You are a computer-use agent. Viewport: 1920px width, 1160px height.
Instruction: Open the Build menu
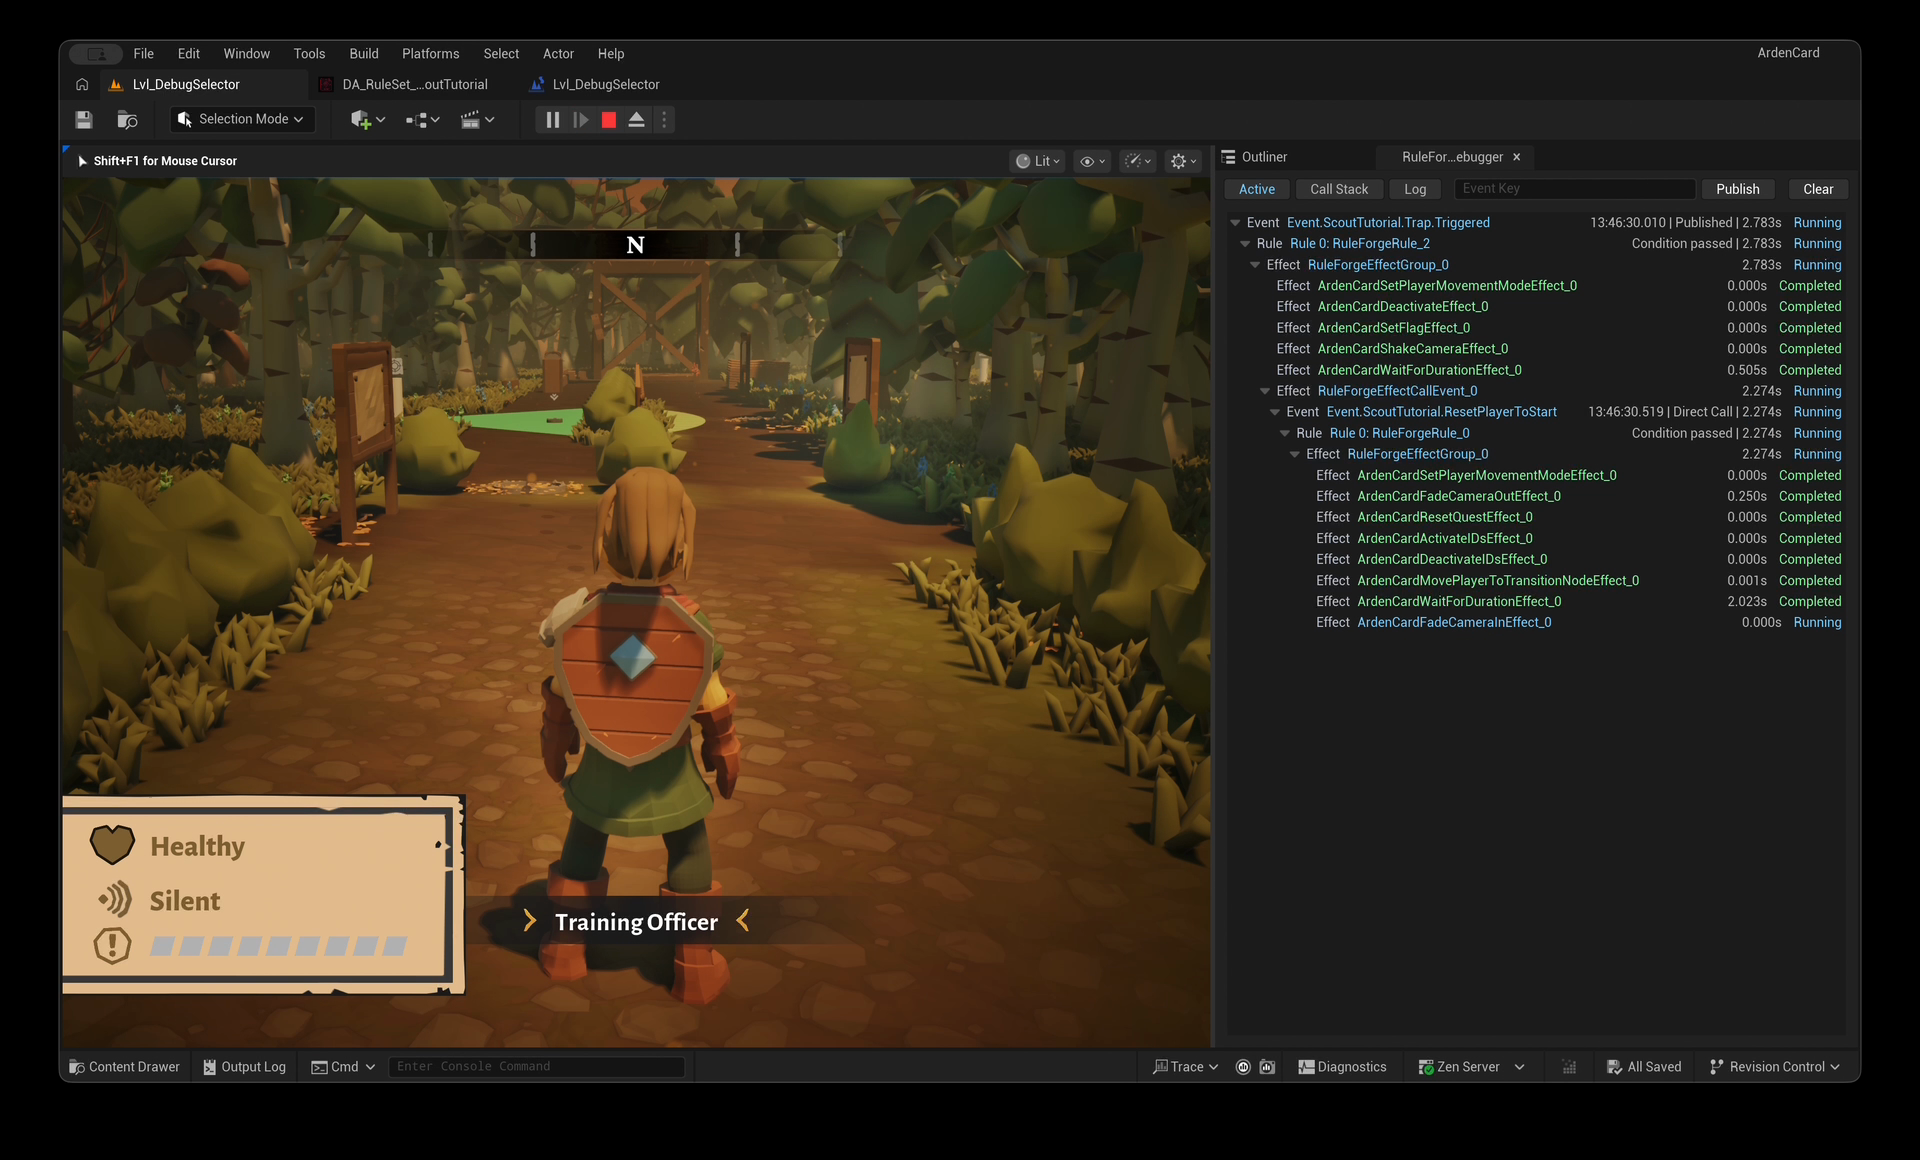(x=364, y=54)
